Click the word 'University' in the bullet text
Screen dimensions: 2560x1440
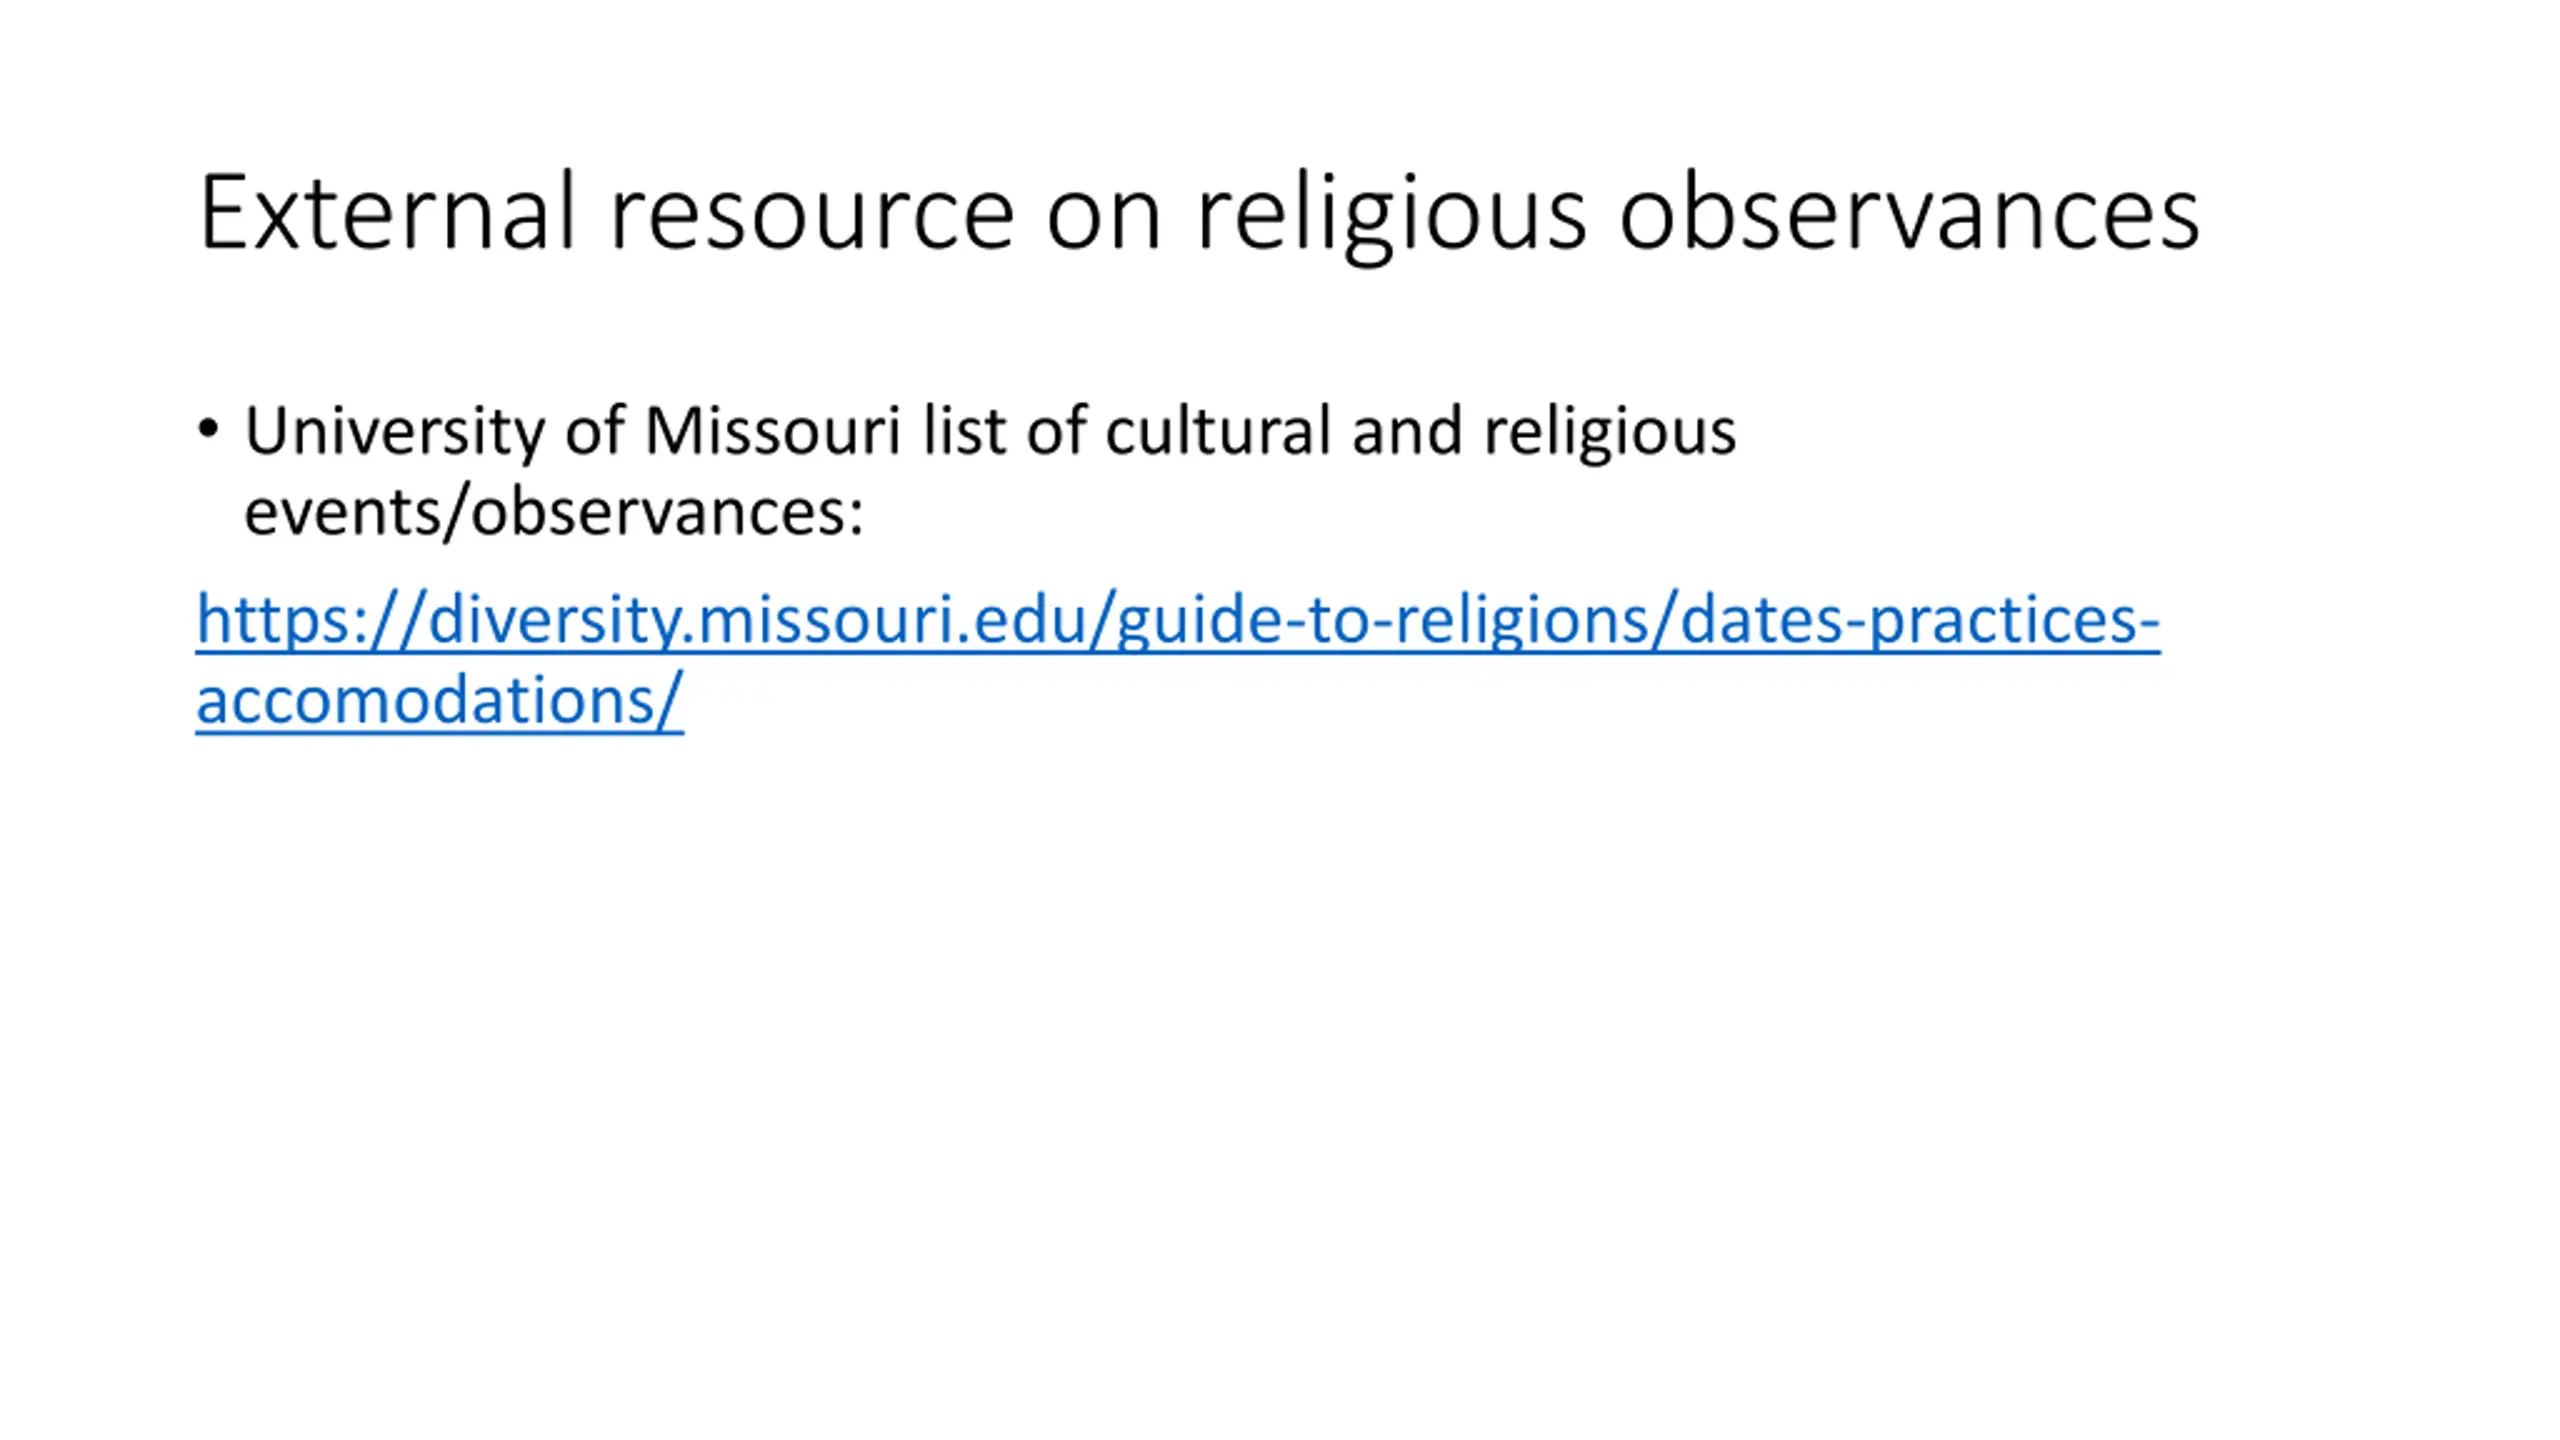395,432
